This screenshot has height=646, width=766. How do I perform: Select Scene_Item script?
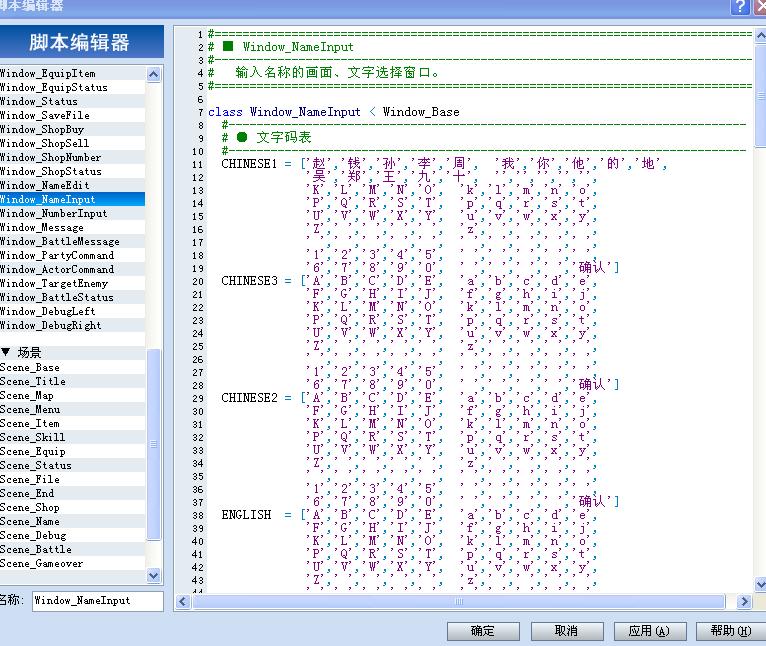(x=72, y=423)
